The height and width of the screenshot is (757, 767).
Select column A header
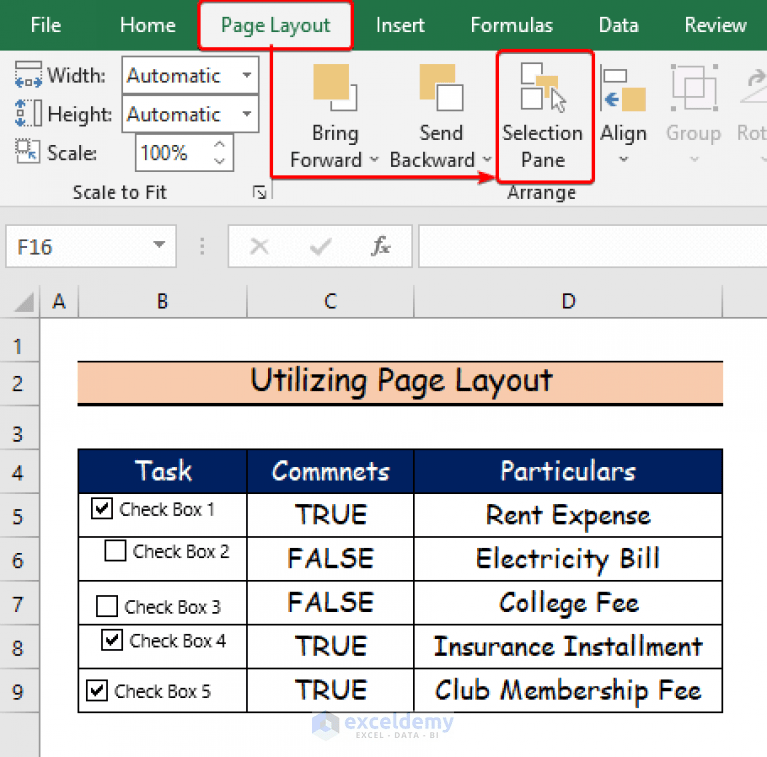(x=59, y=302)
